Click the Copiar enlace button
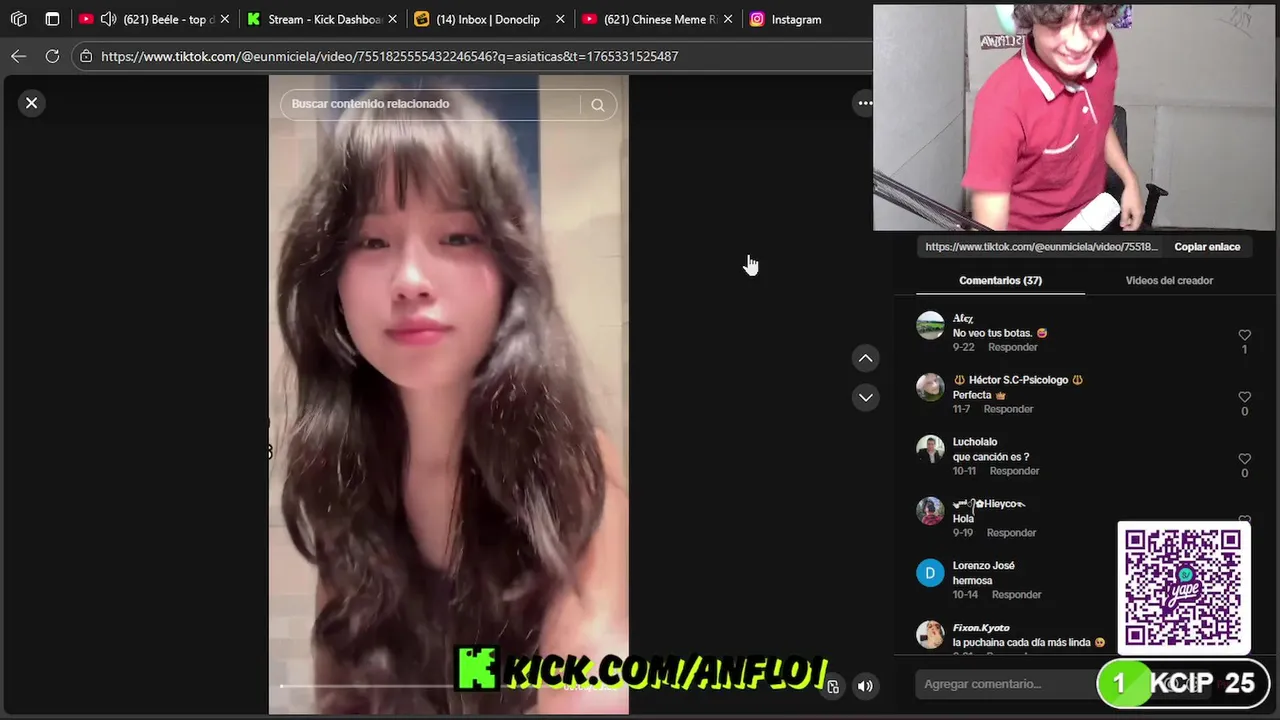This screenshot has width=1280, height=720. coord(1207,247)
